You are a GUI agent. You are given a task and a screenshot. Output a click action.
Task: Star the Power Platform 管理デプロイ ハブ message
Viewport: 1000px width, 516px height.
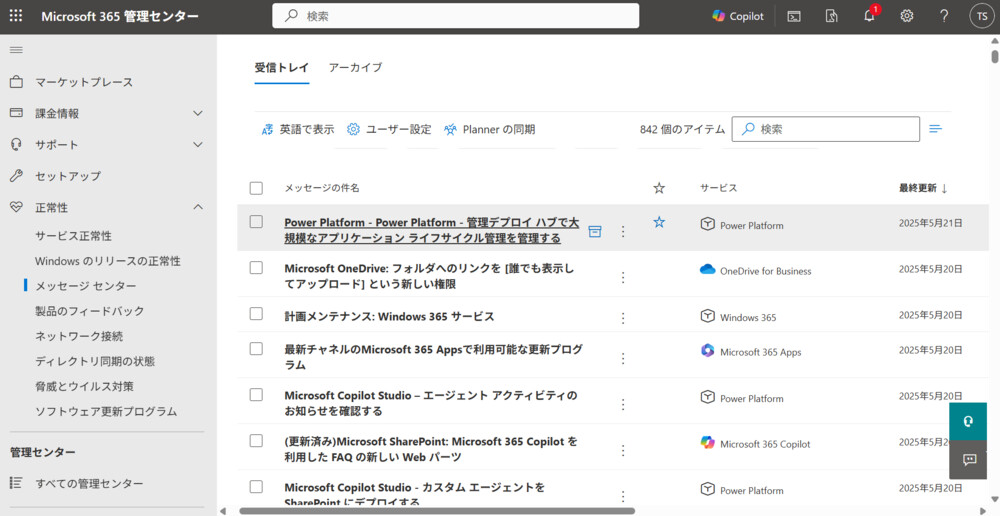pyautogui.click(x=659, y=222)
